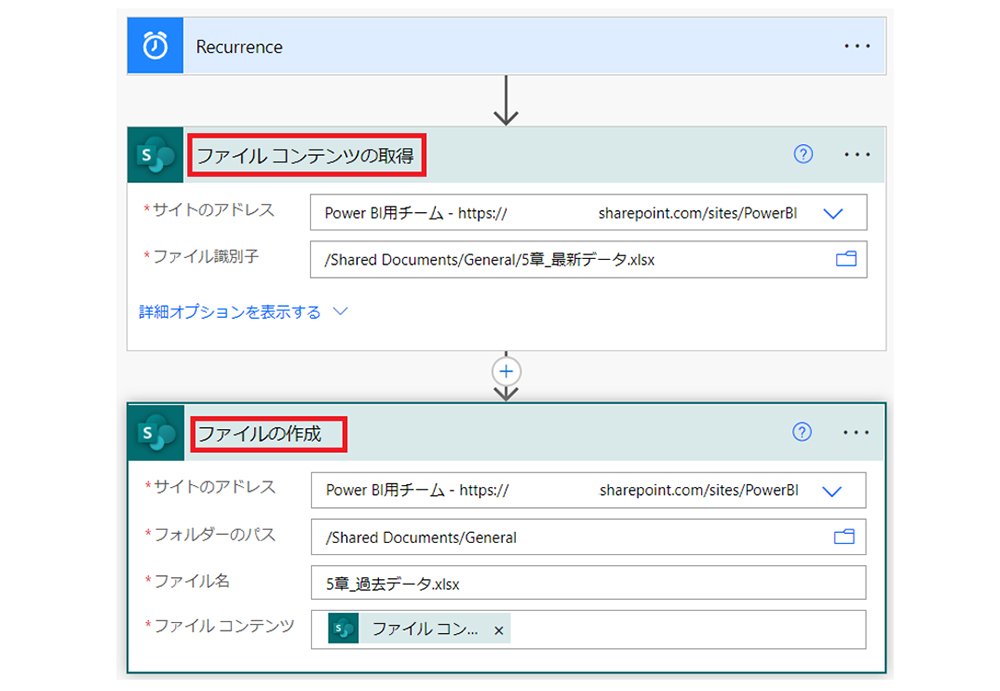Click SharePoint icon on ファイル コンテンツの取得 step
1000x691 pixels.
click(x=156, y=155)
